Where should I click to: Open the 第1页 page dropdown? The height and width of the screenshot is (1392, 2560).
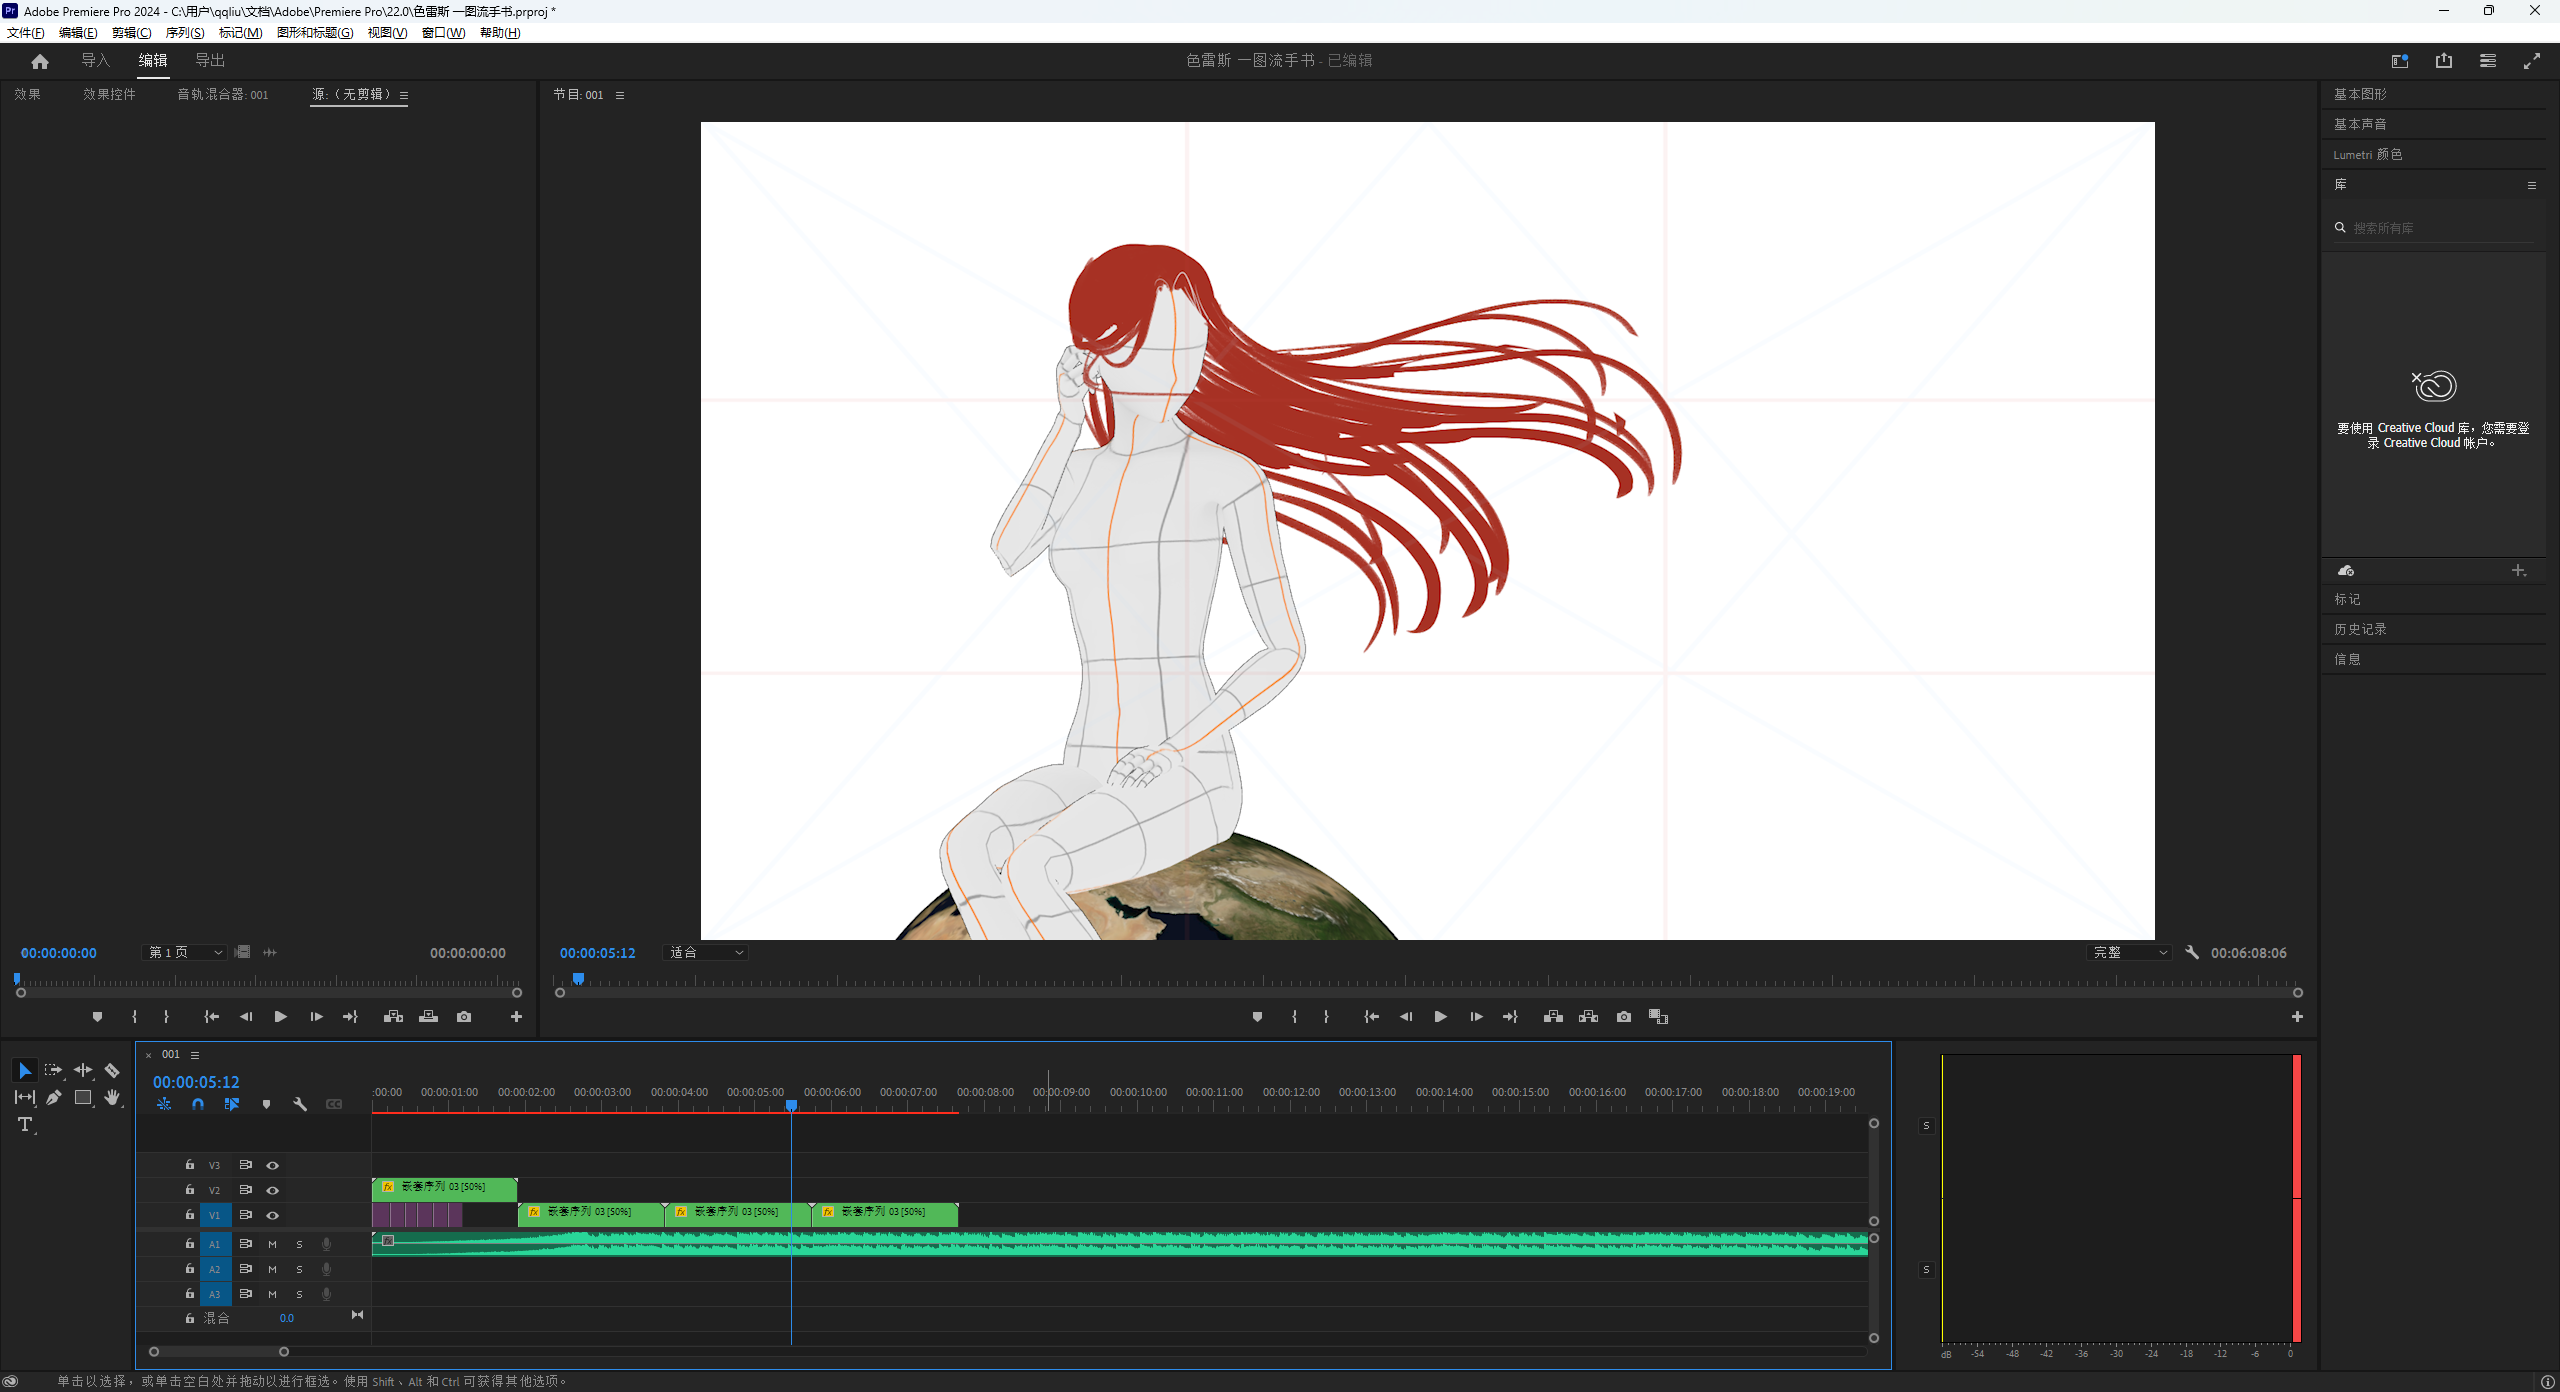[x=185, y=952]
